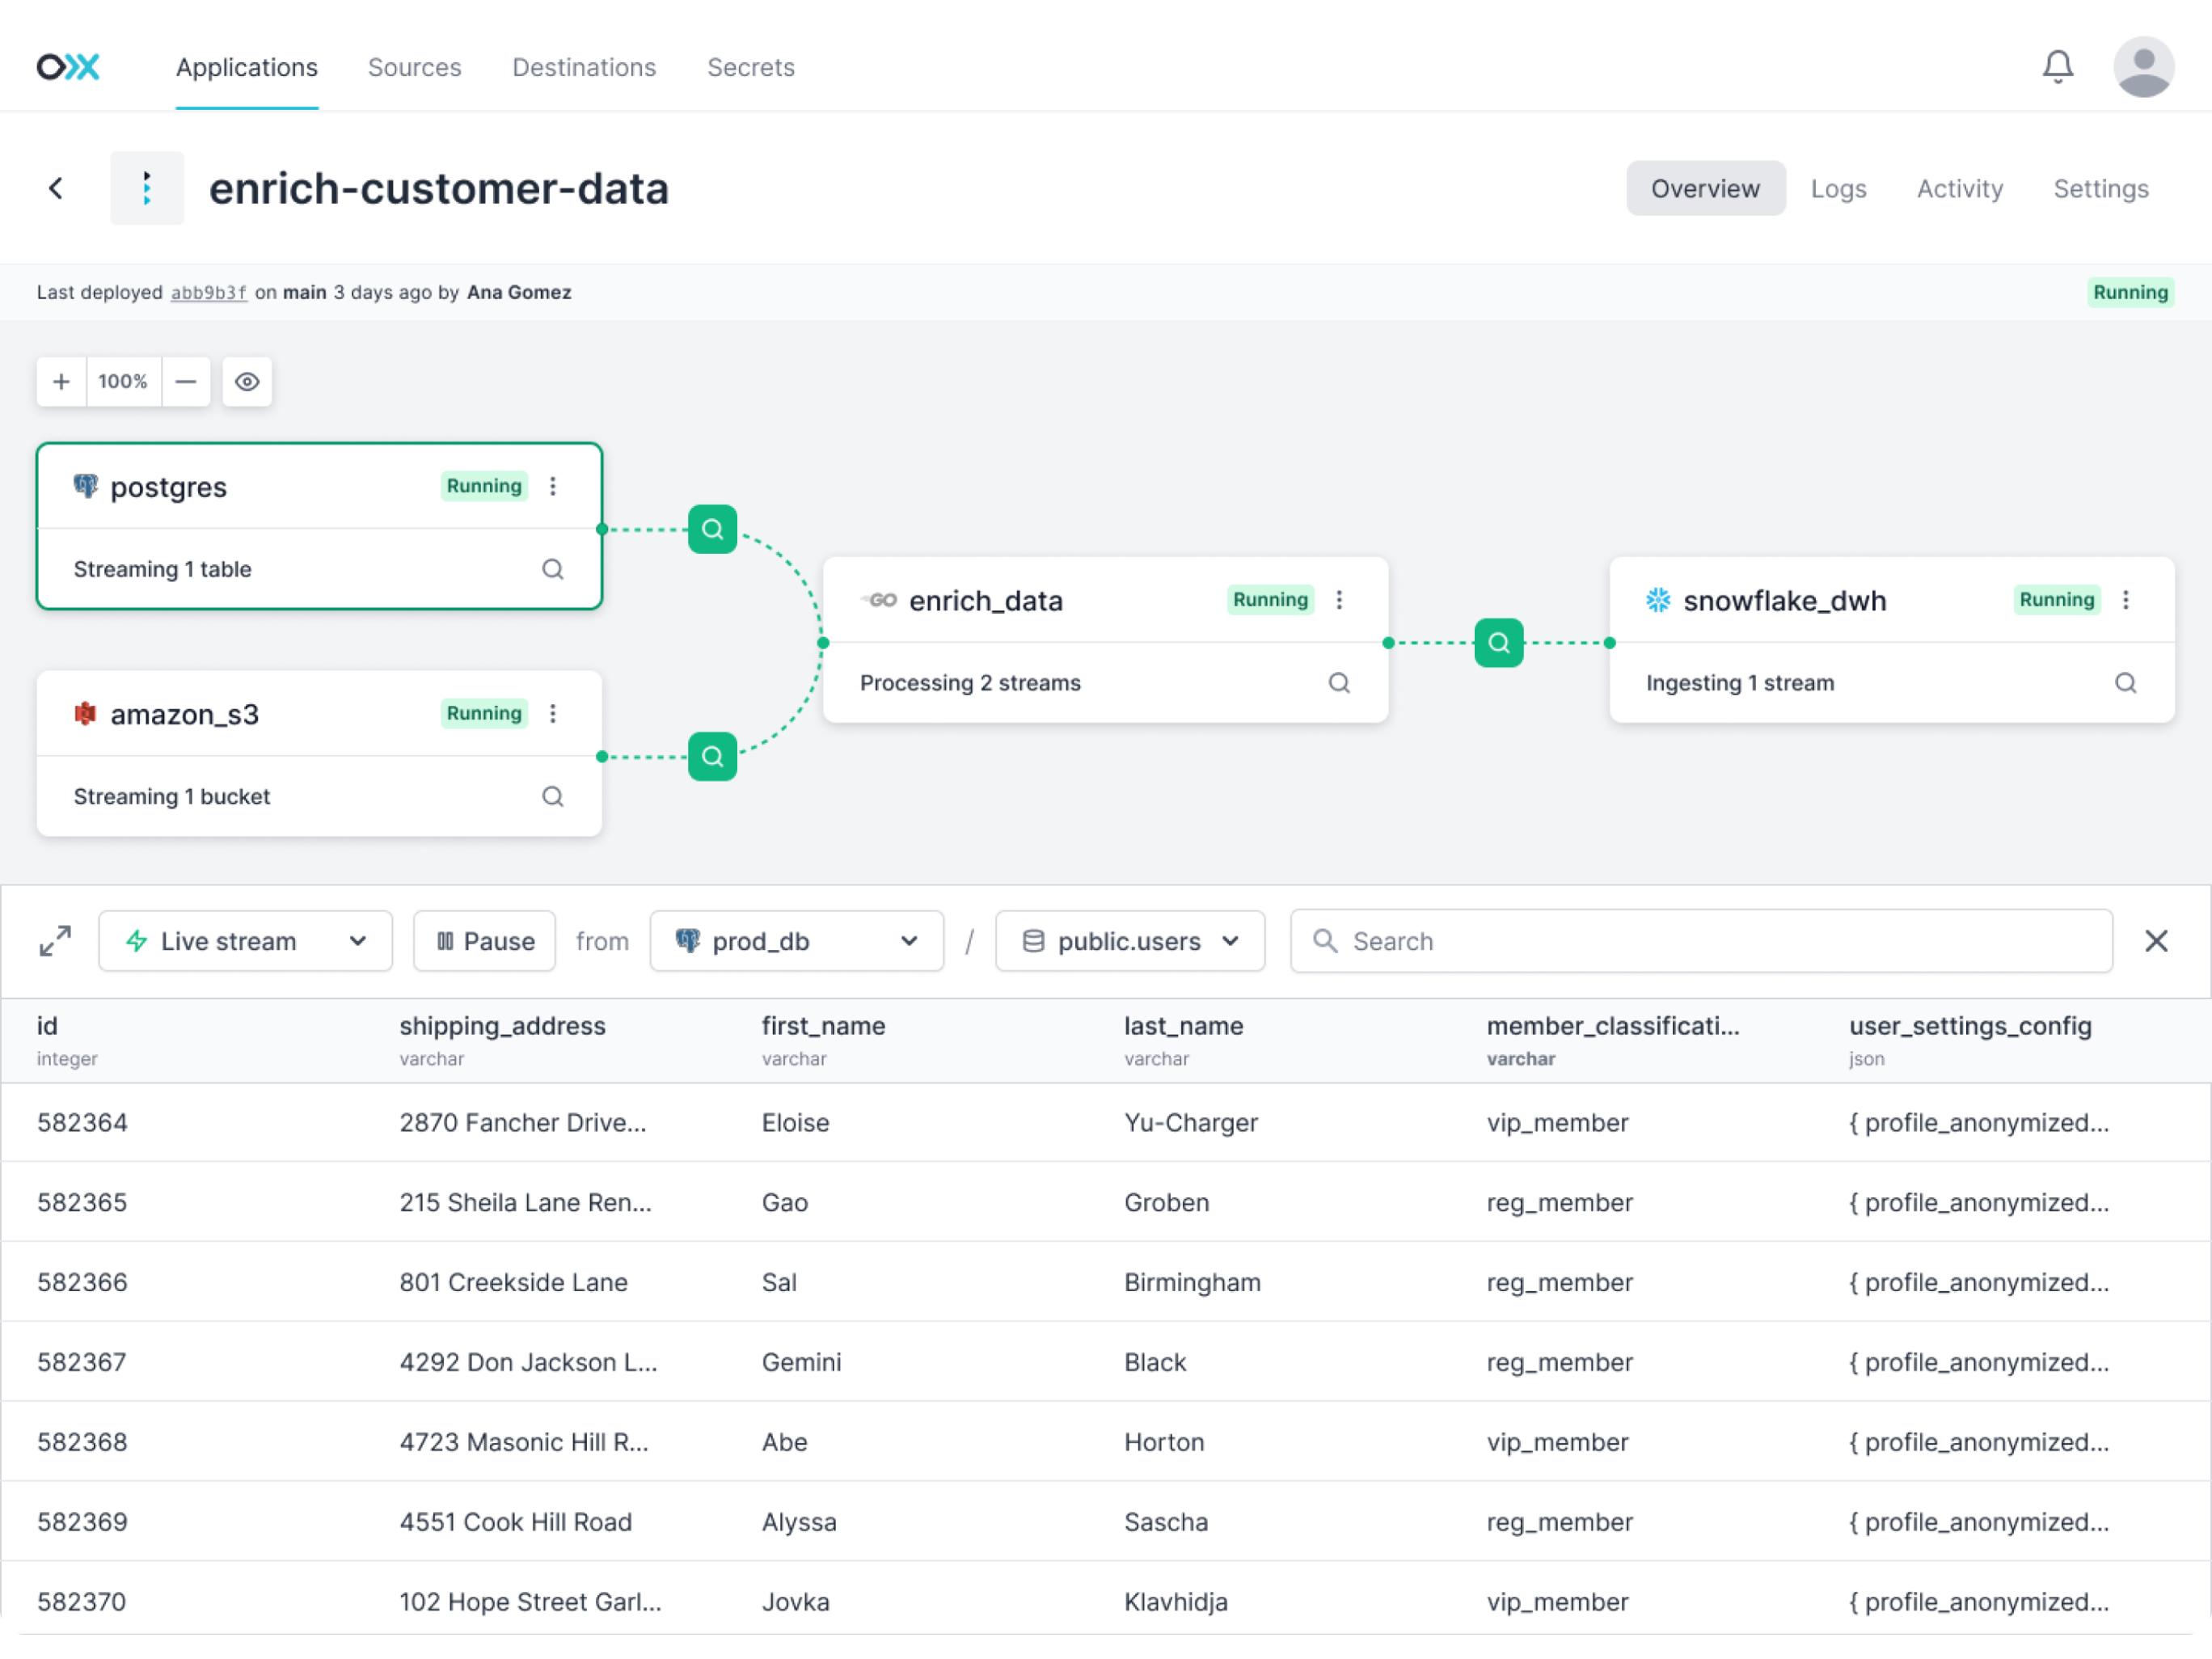Click the Snowflake warehouse icon

pyautogui.click(x=1657, y=600)
